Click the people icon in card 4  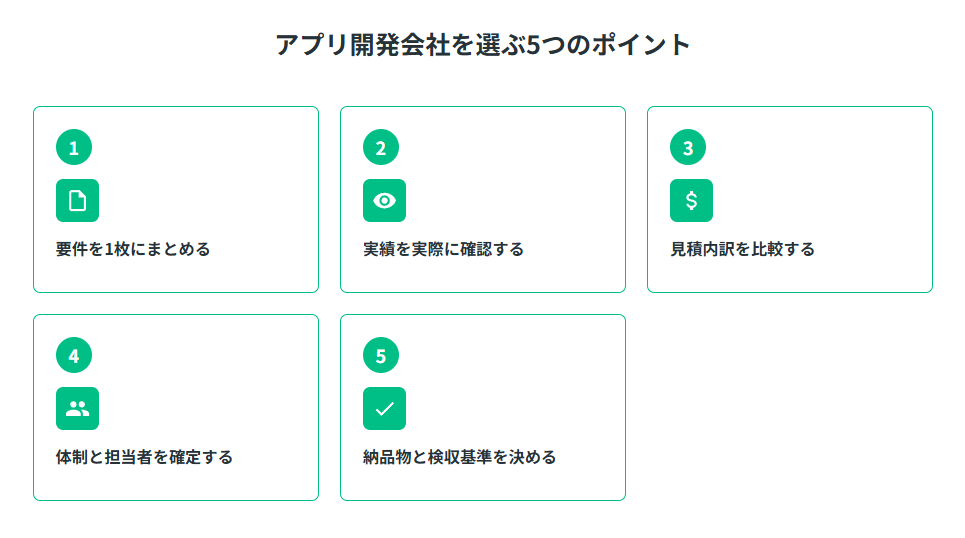77,408
